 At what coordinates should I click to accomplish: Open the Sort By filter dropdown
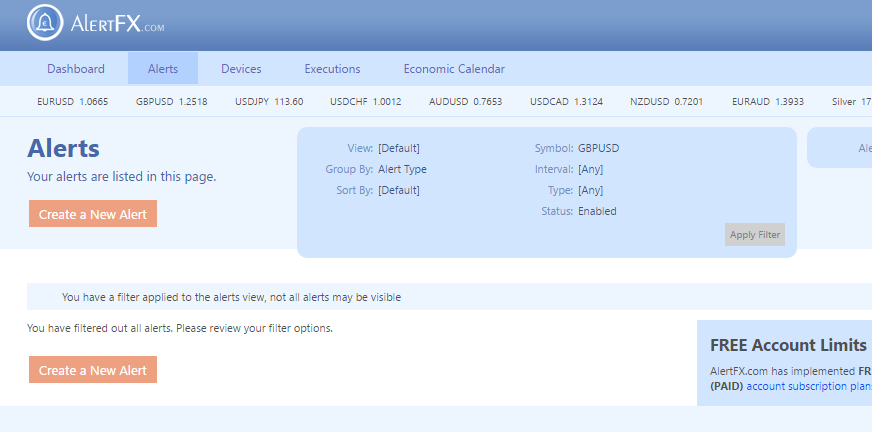click(x=399, y=190)
